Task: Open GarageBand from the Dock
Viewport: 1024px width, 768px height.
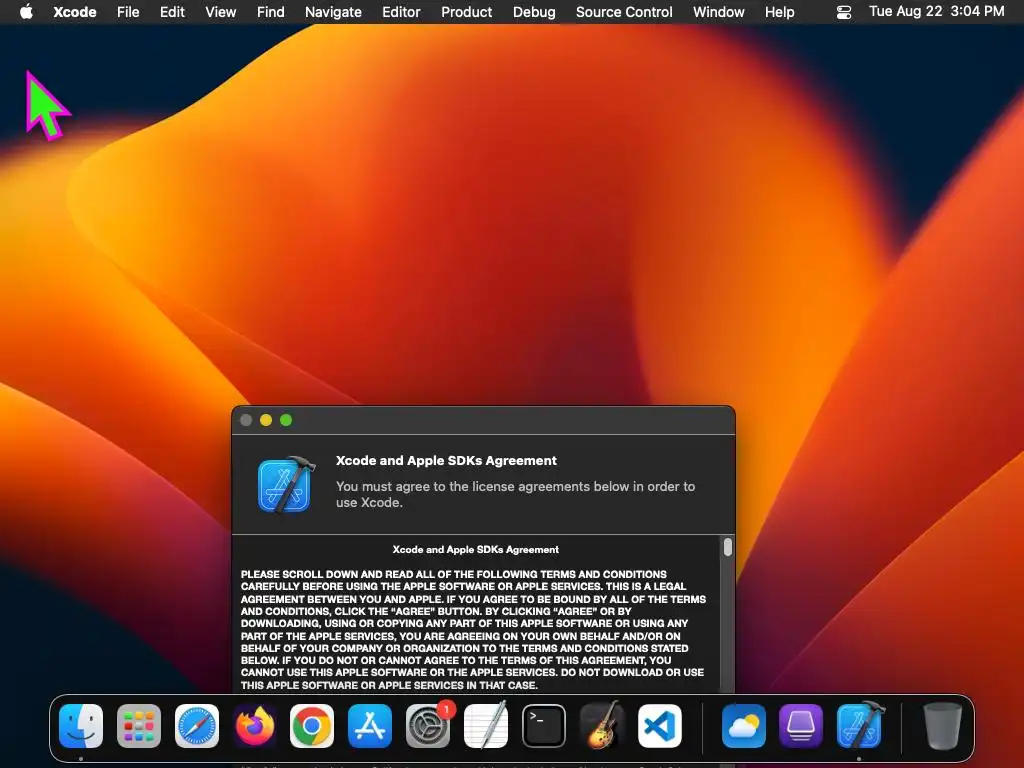Action: pyautogui.click(x=601, y=726)
